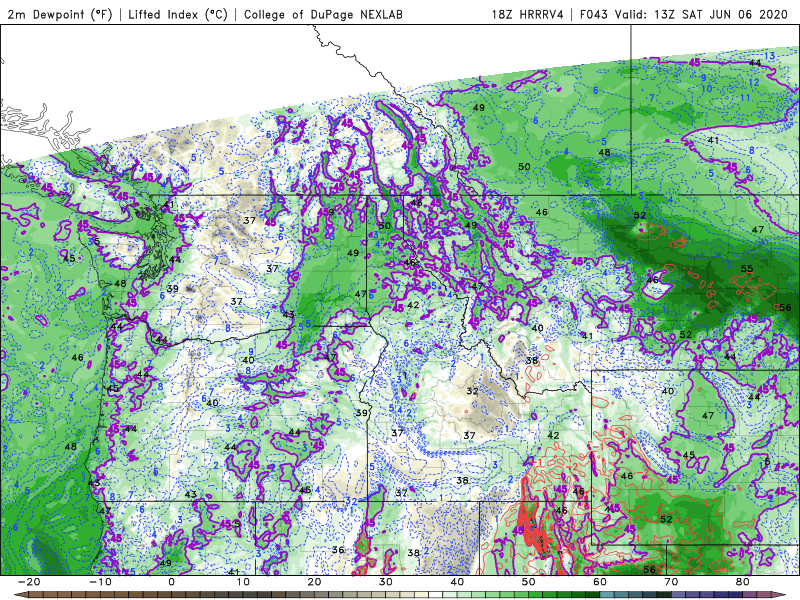The image size is (800, 600).
Task: Click the -20 label under color scale
Action: coord(29,582)
